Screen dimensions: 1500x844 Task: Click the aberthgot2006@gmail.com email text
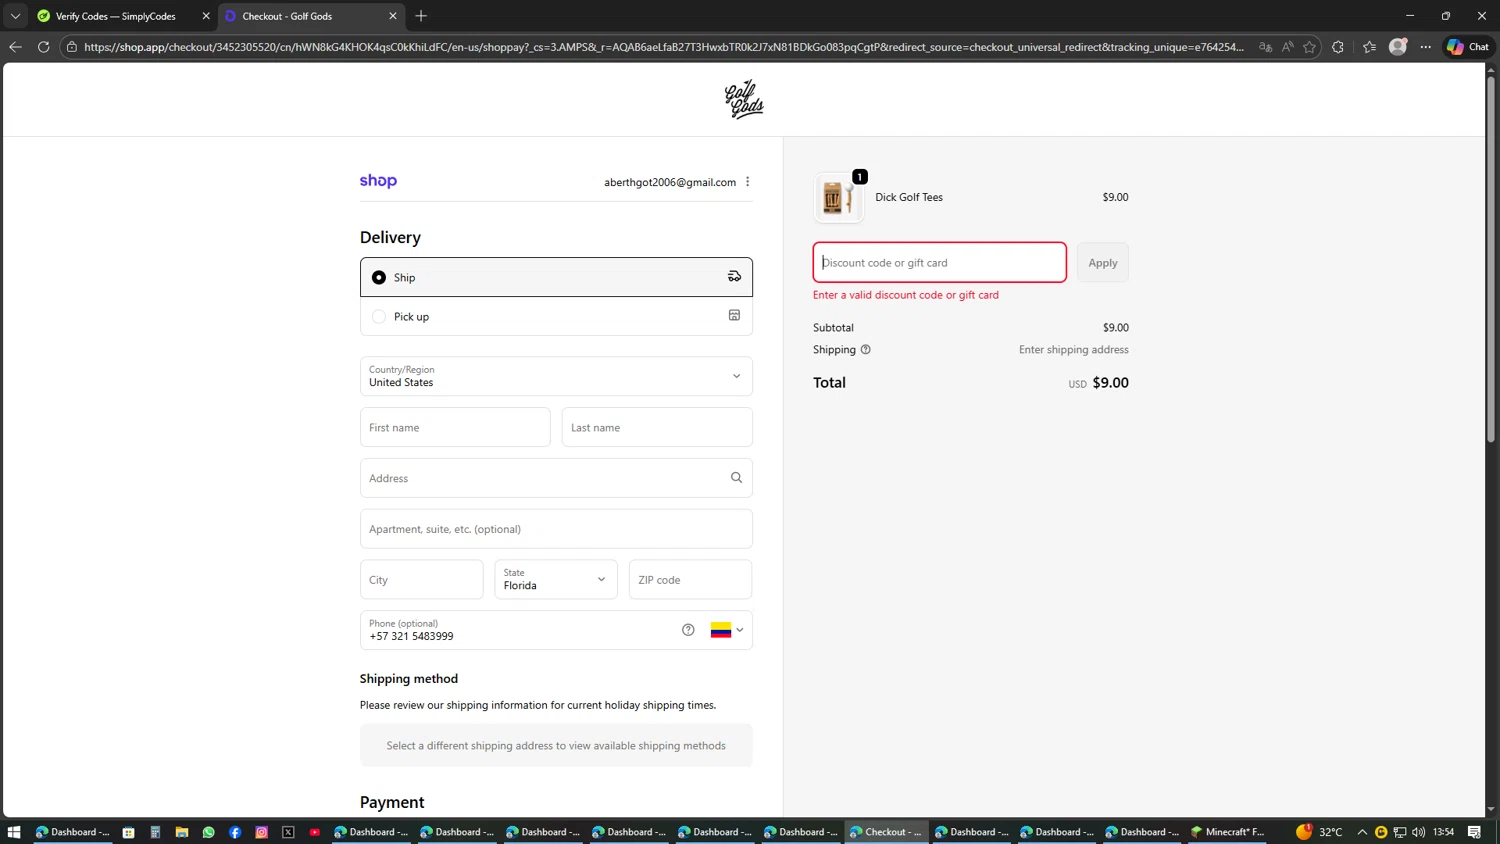(670, 182)
